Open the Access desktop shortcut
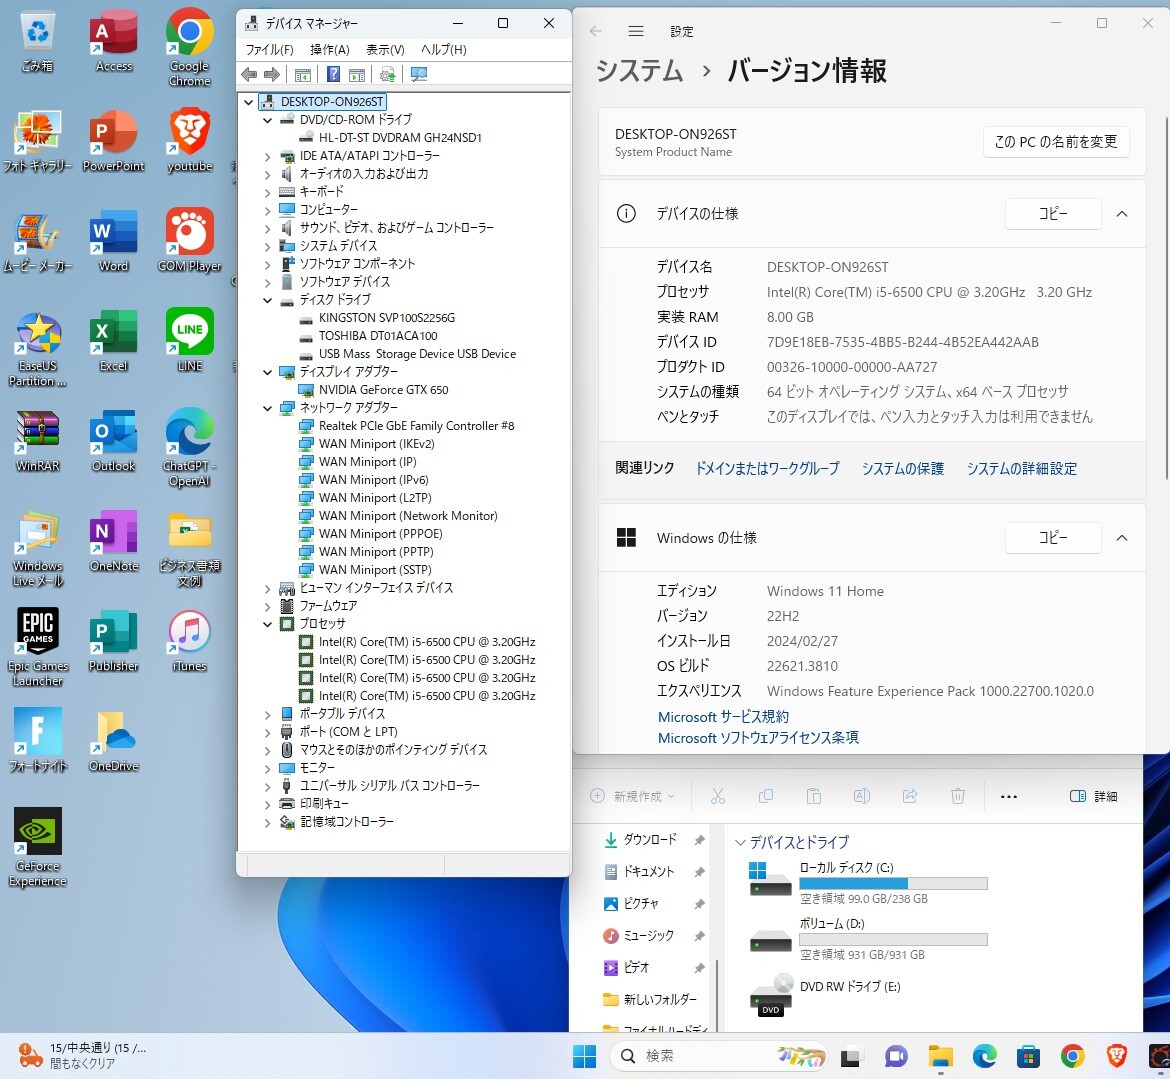The height and width of the screenshot is (1079, 1170). (113, 42)
